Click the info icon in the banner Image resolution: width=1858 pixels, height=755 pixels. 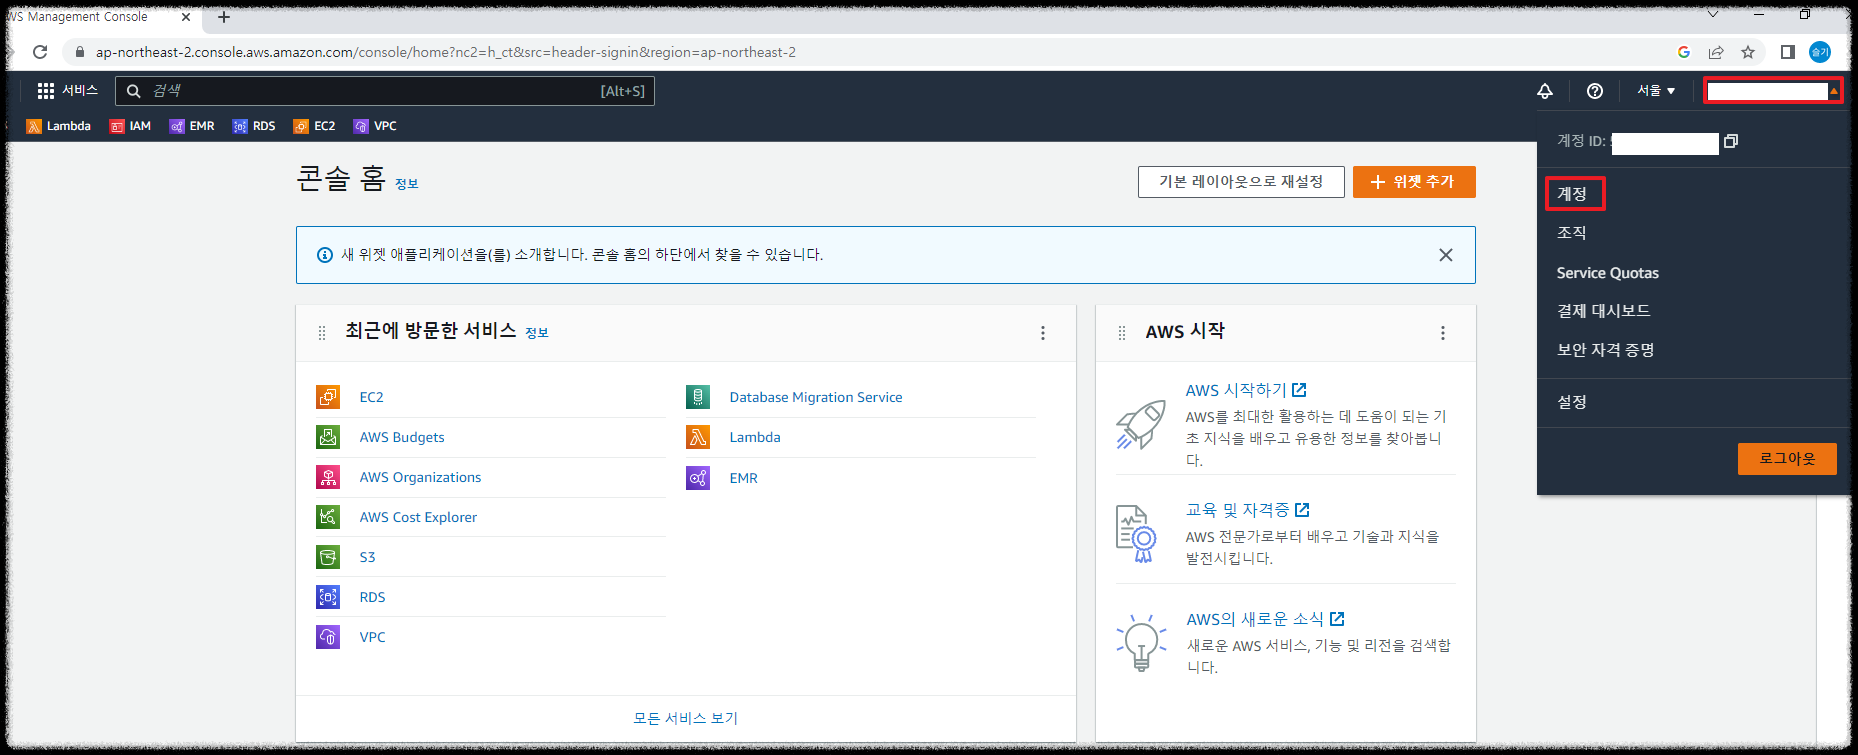(324, 255)
